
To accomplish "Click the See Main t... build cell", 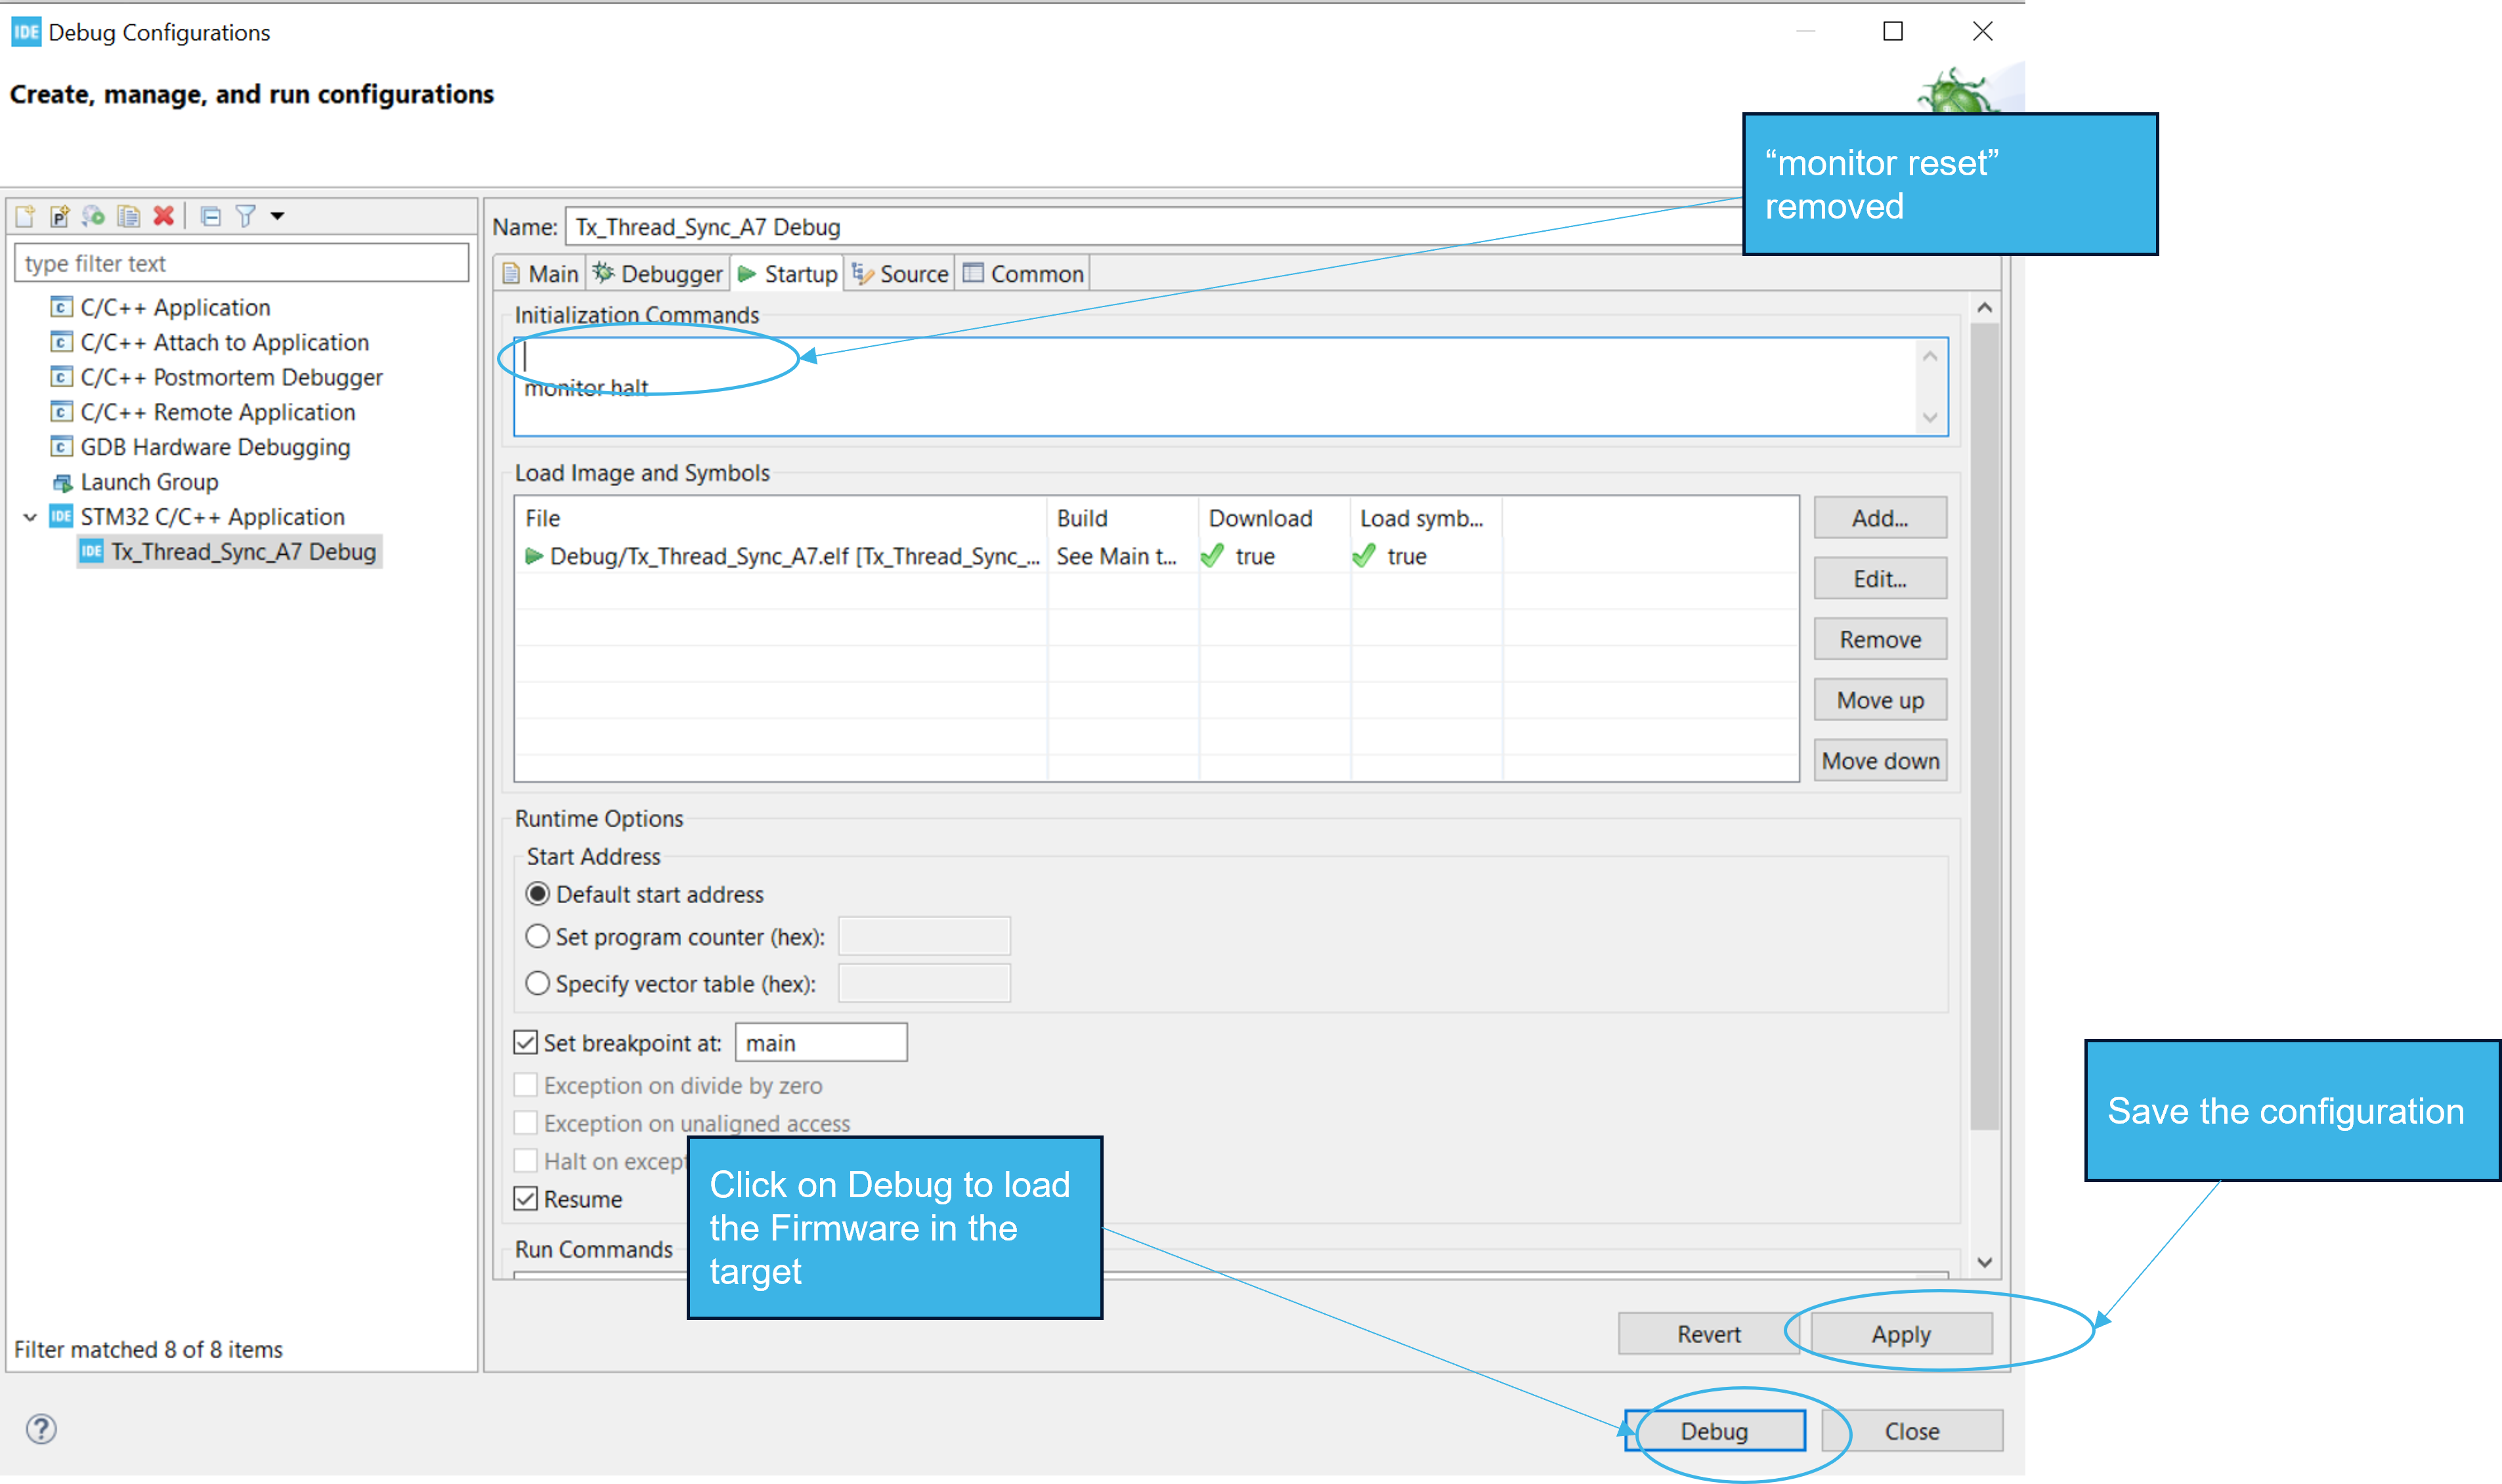I will pos(1122,557).
